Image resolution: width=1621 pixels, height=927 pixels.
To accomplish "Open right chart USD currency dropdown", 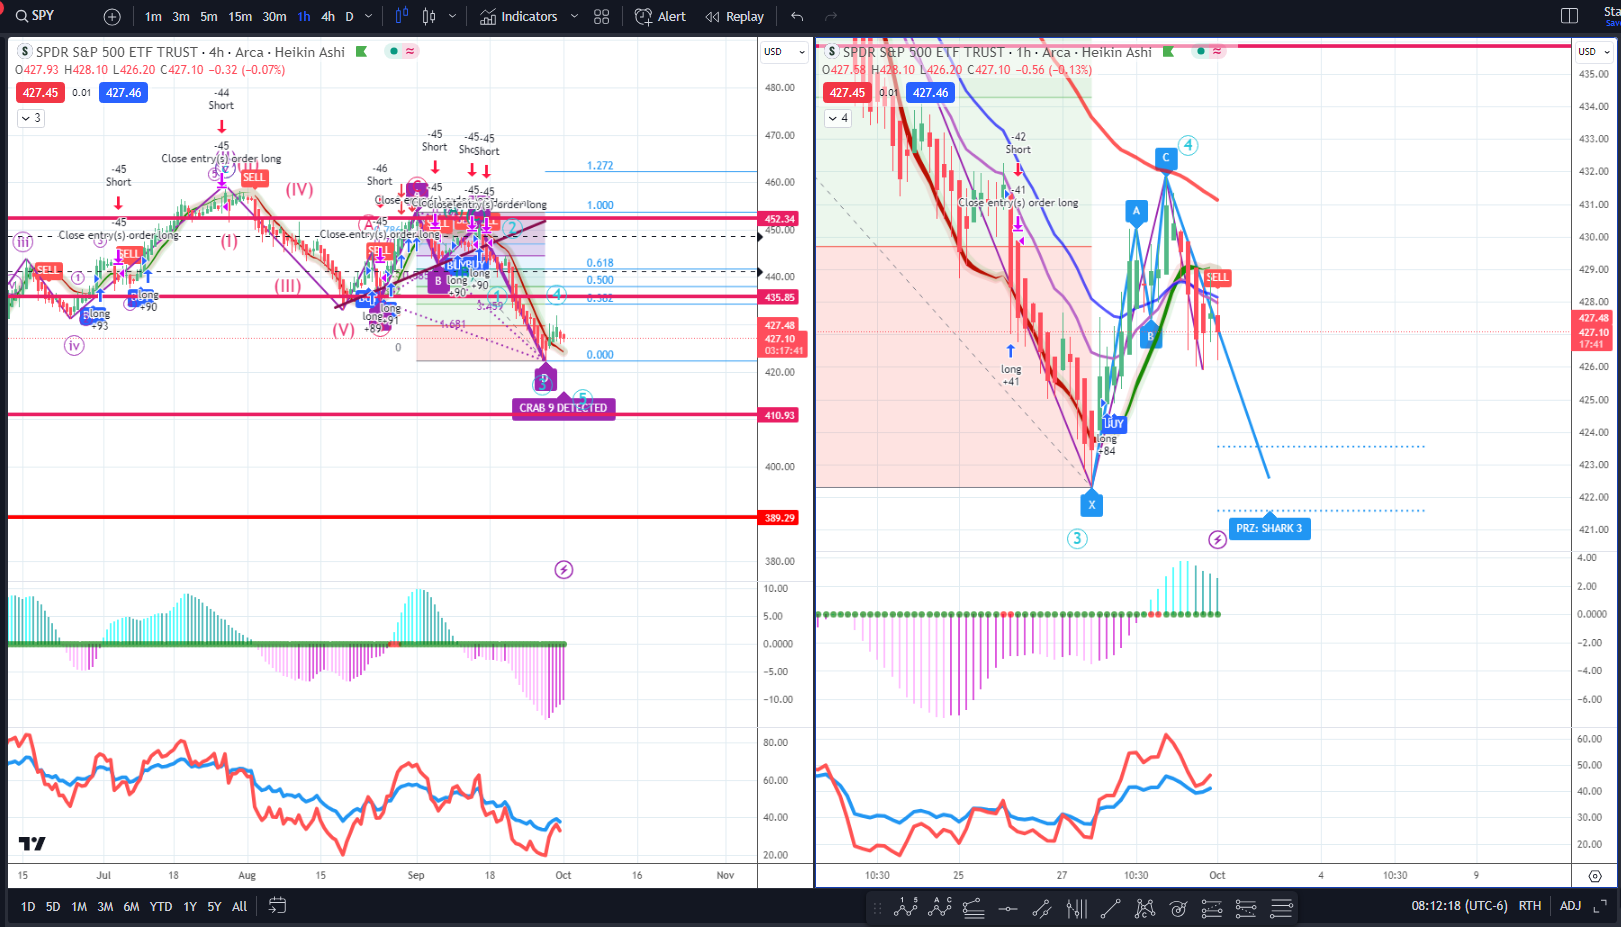I will (x=1594, y=52).
